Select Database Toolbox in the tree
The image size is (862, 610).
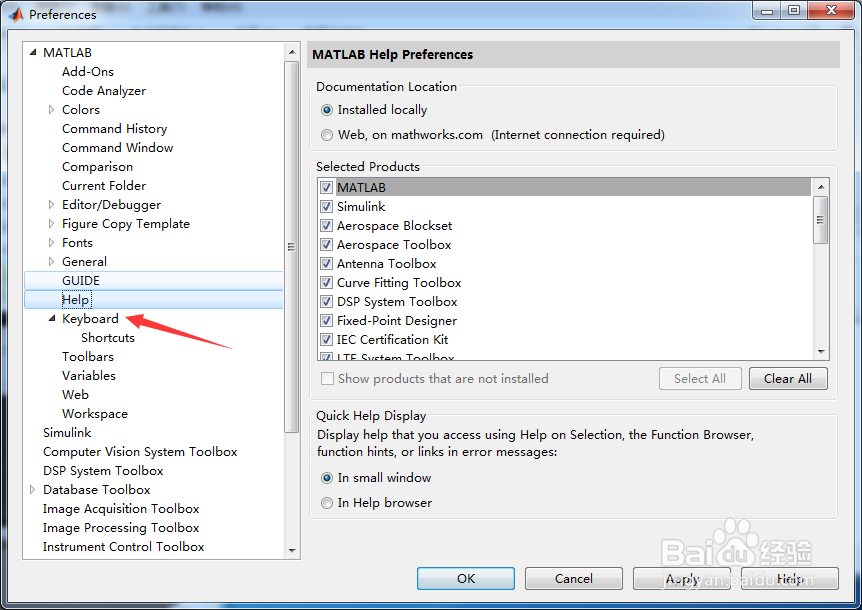[97, 490]
